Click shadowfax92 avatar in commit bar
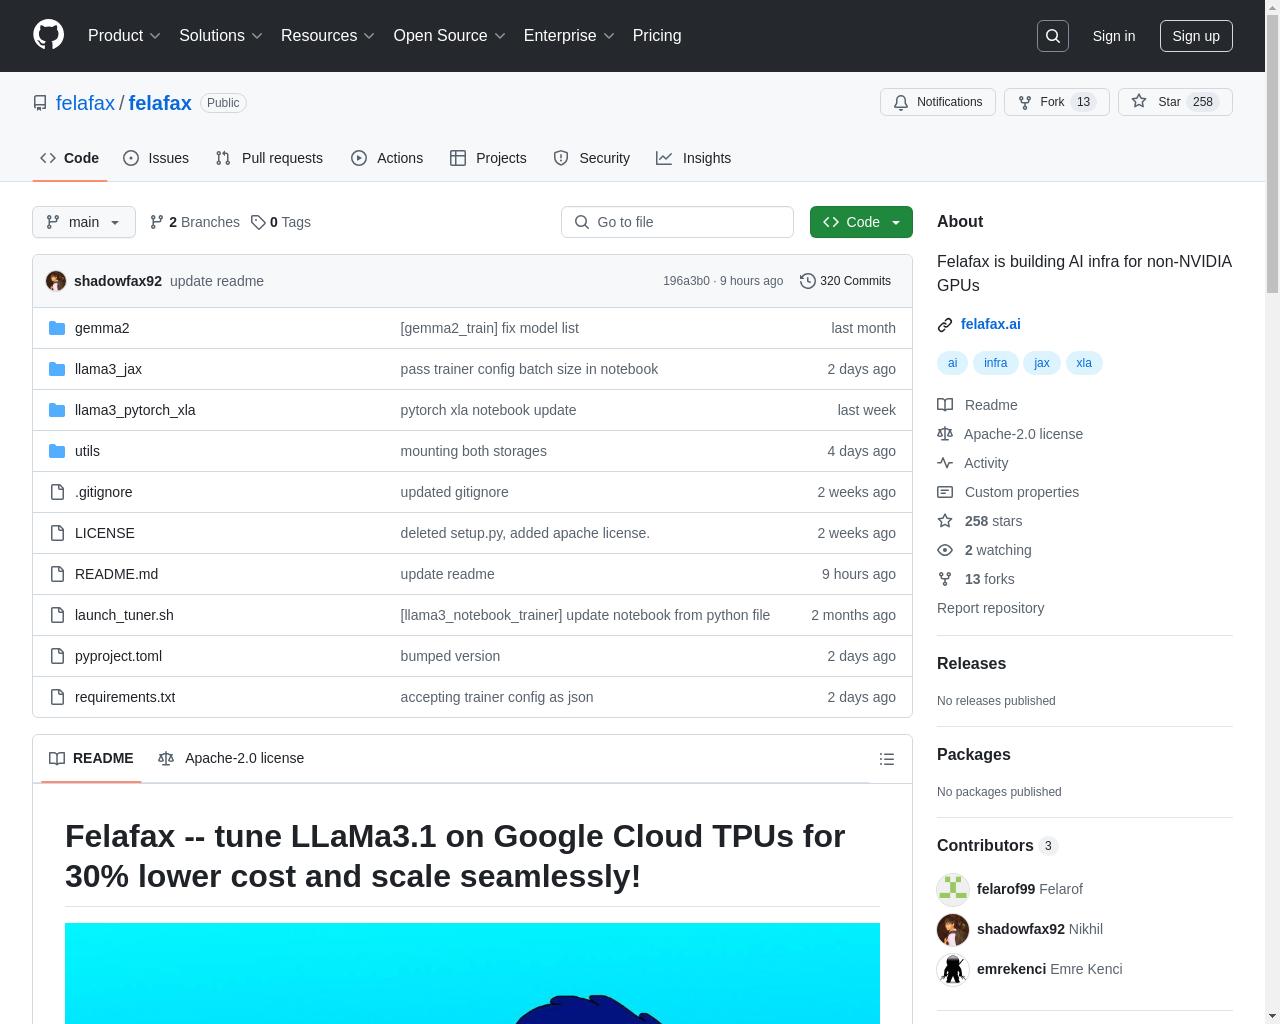1280x1024 pixels. [56, 281]
